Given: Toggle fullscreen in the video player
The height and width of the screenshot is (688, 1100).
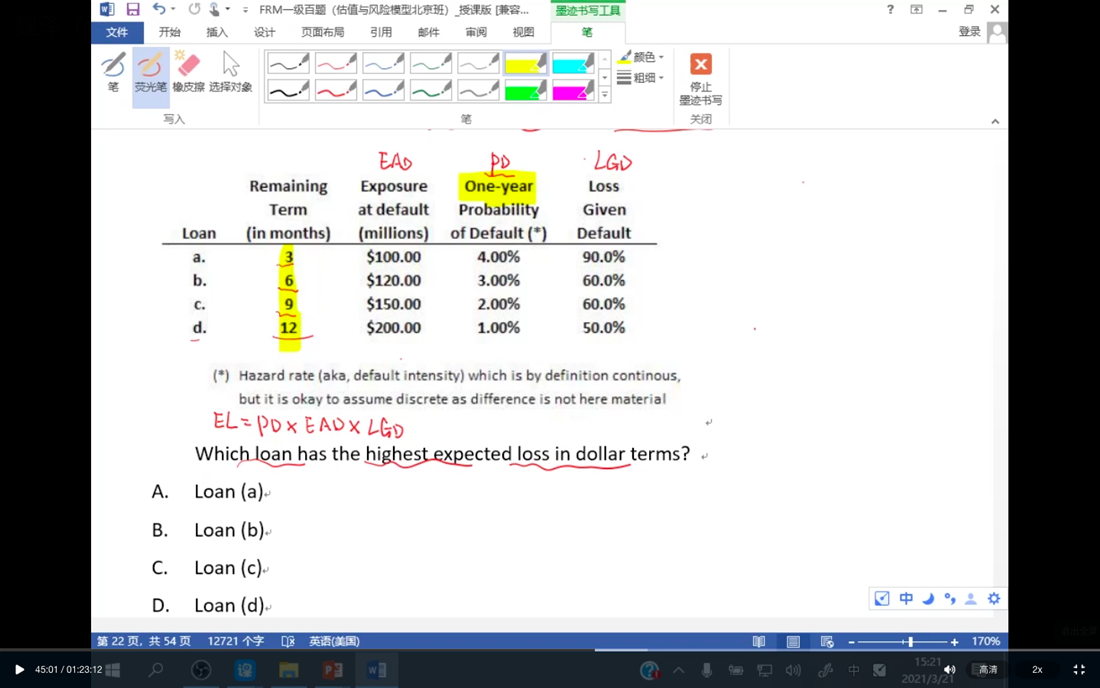Looking at the screenshot, I should pyautogui.click(x=1079, y=670).
